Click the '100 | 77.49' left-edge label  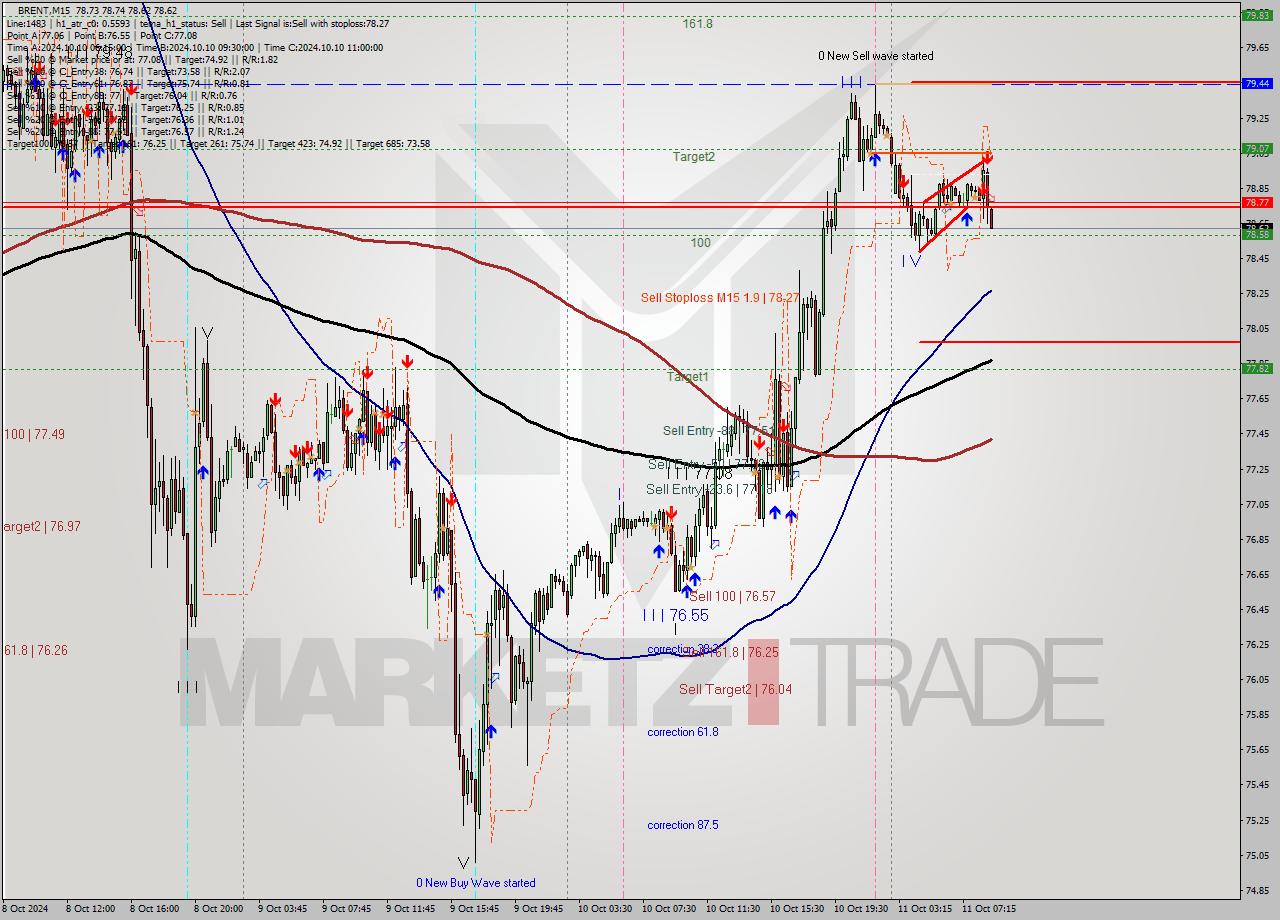(x=34, y=434)
